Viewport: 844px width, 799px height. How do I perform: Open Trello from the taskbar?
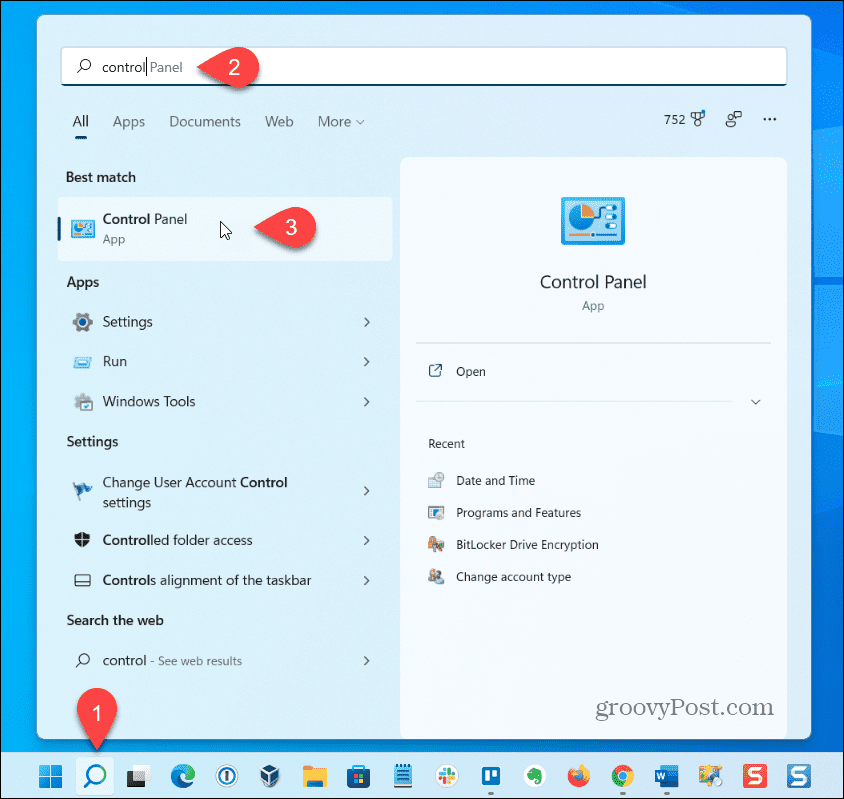(x=490, y=775)
